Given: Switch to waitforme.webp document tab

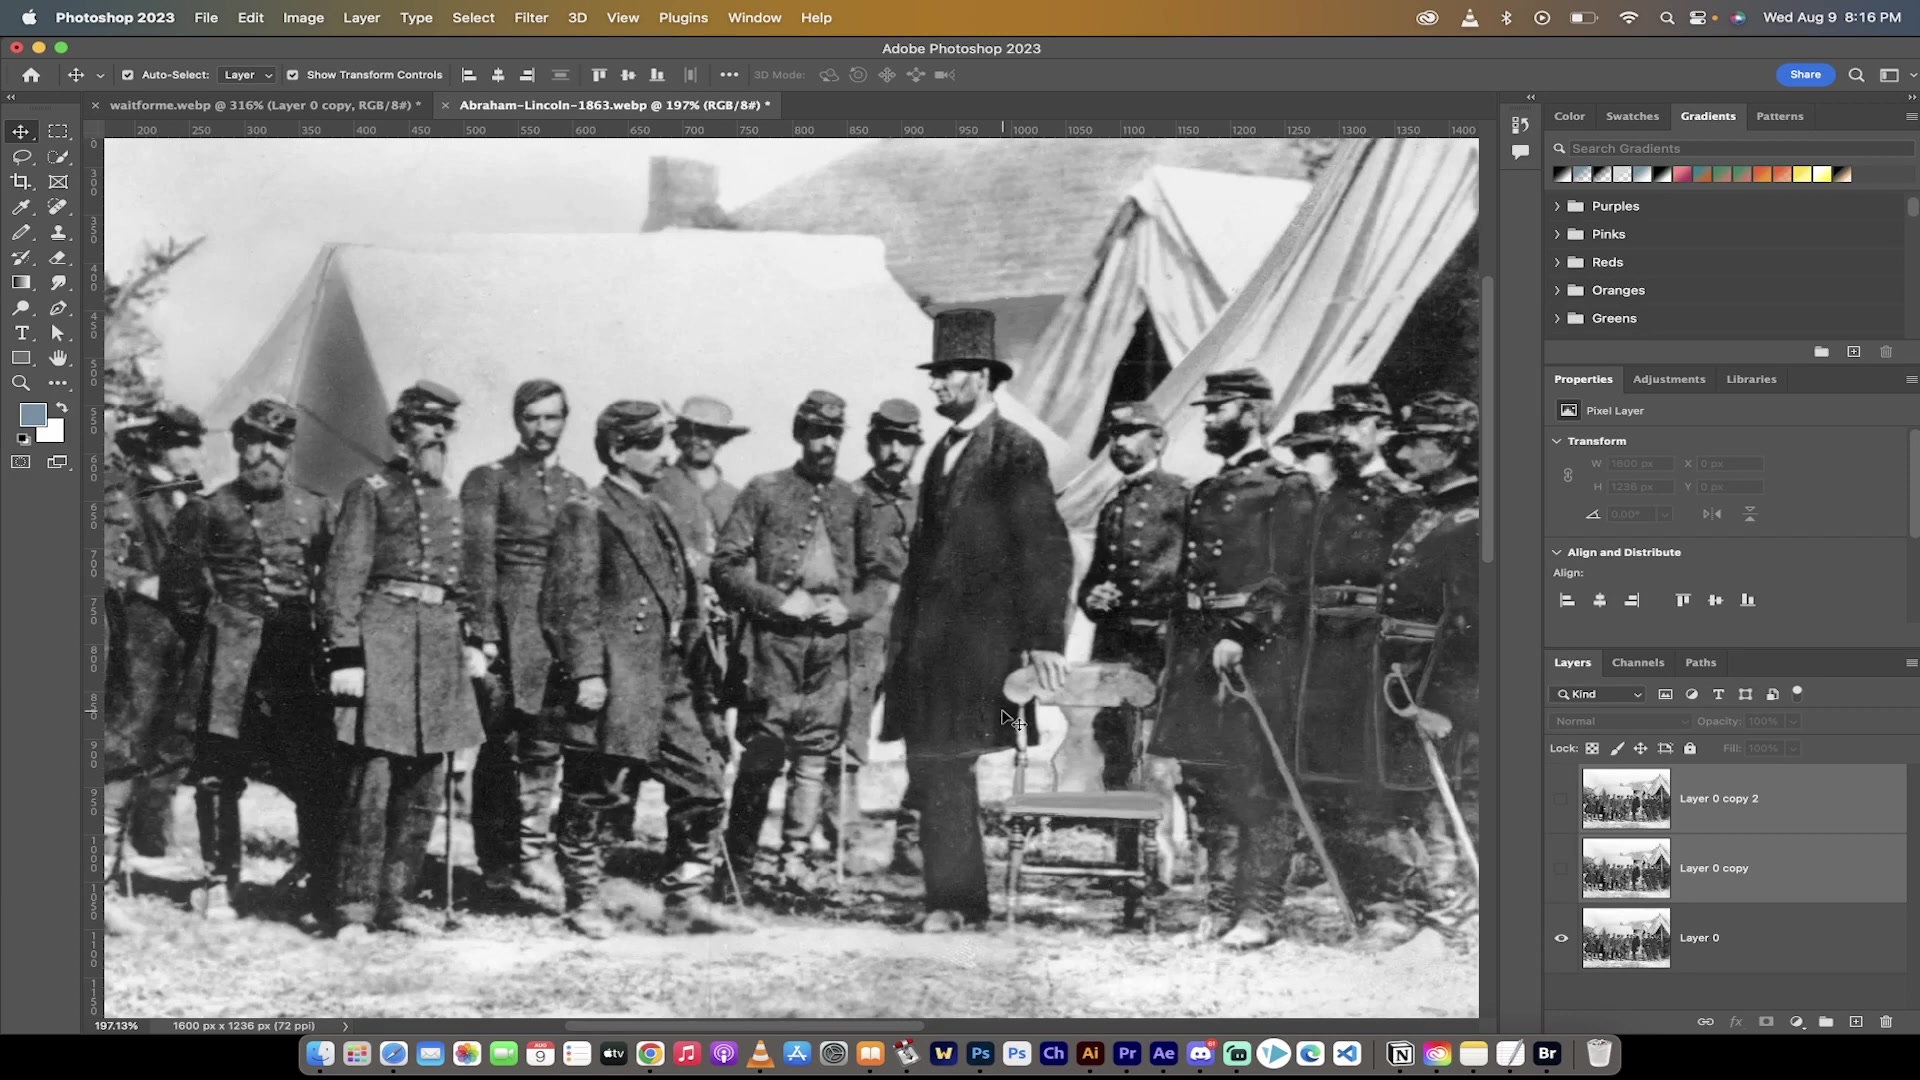Looking at the screenshot, I should point(265,105).
